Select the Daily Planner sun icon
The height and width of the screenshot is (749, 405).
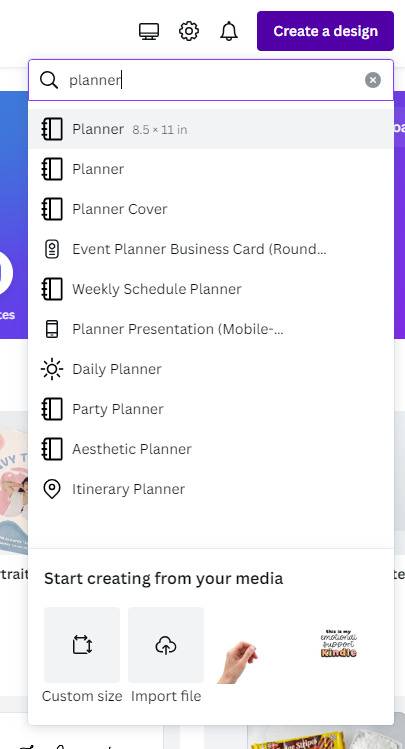tap(52, 369)
